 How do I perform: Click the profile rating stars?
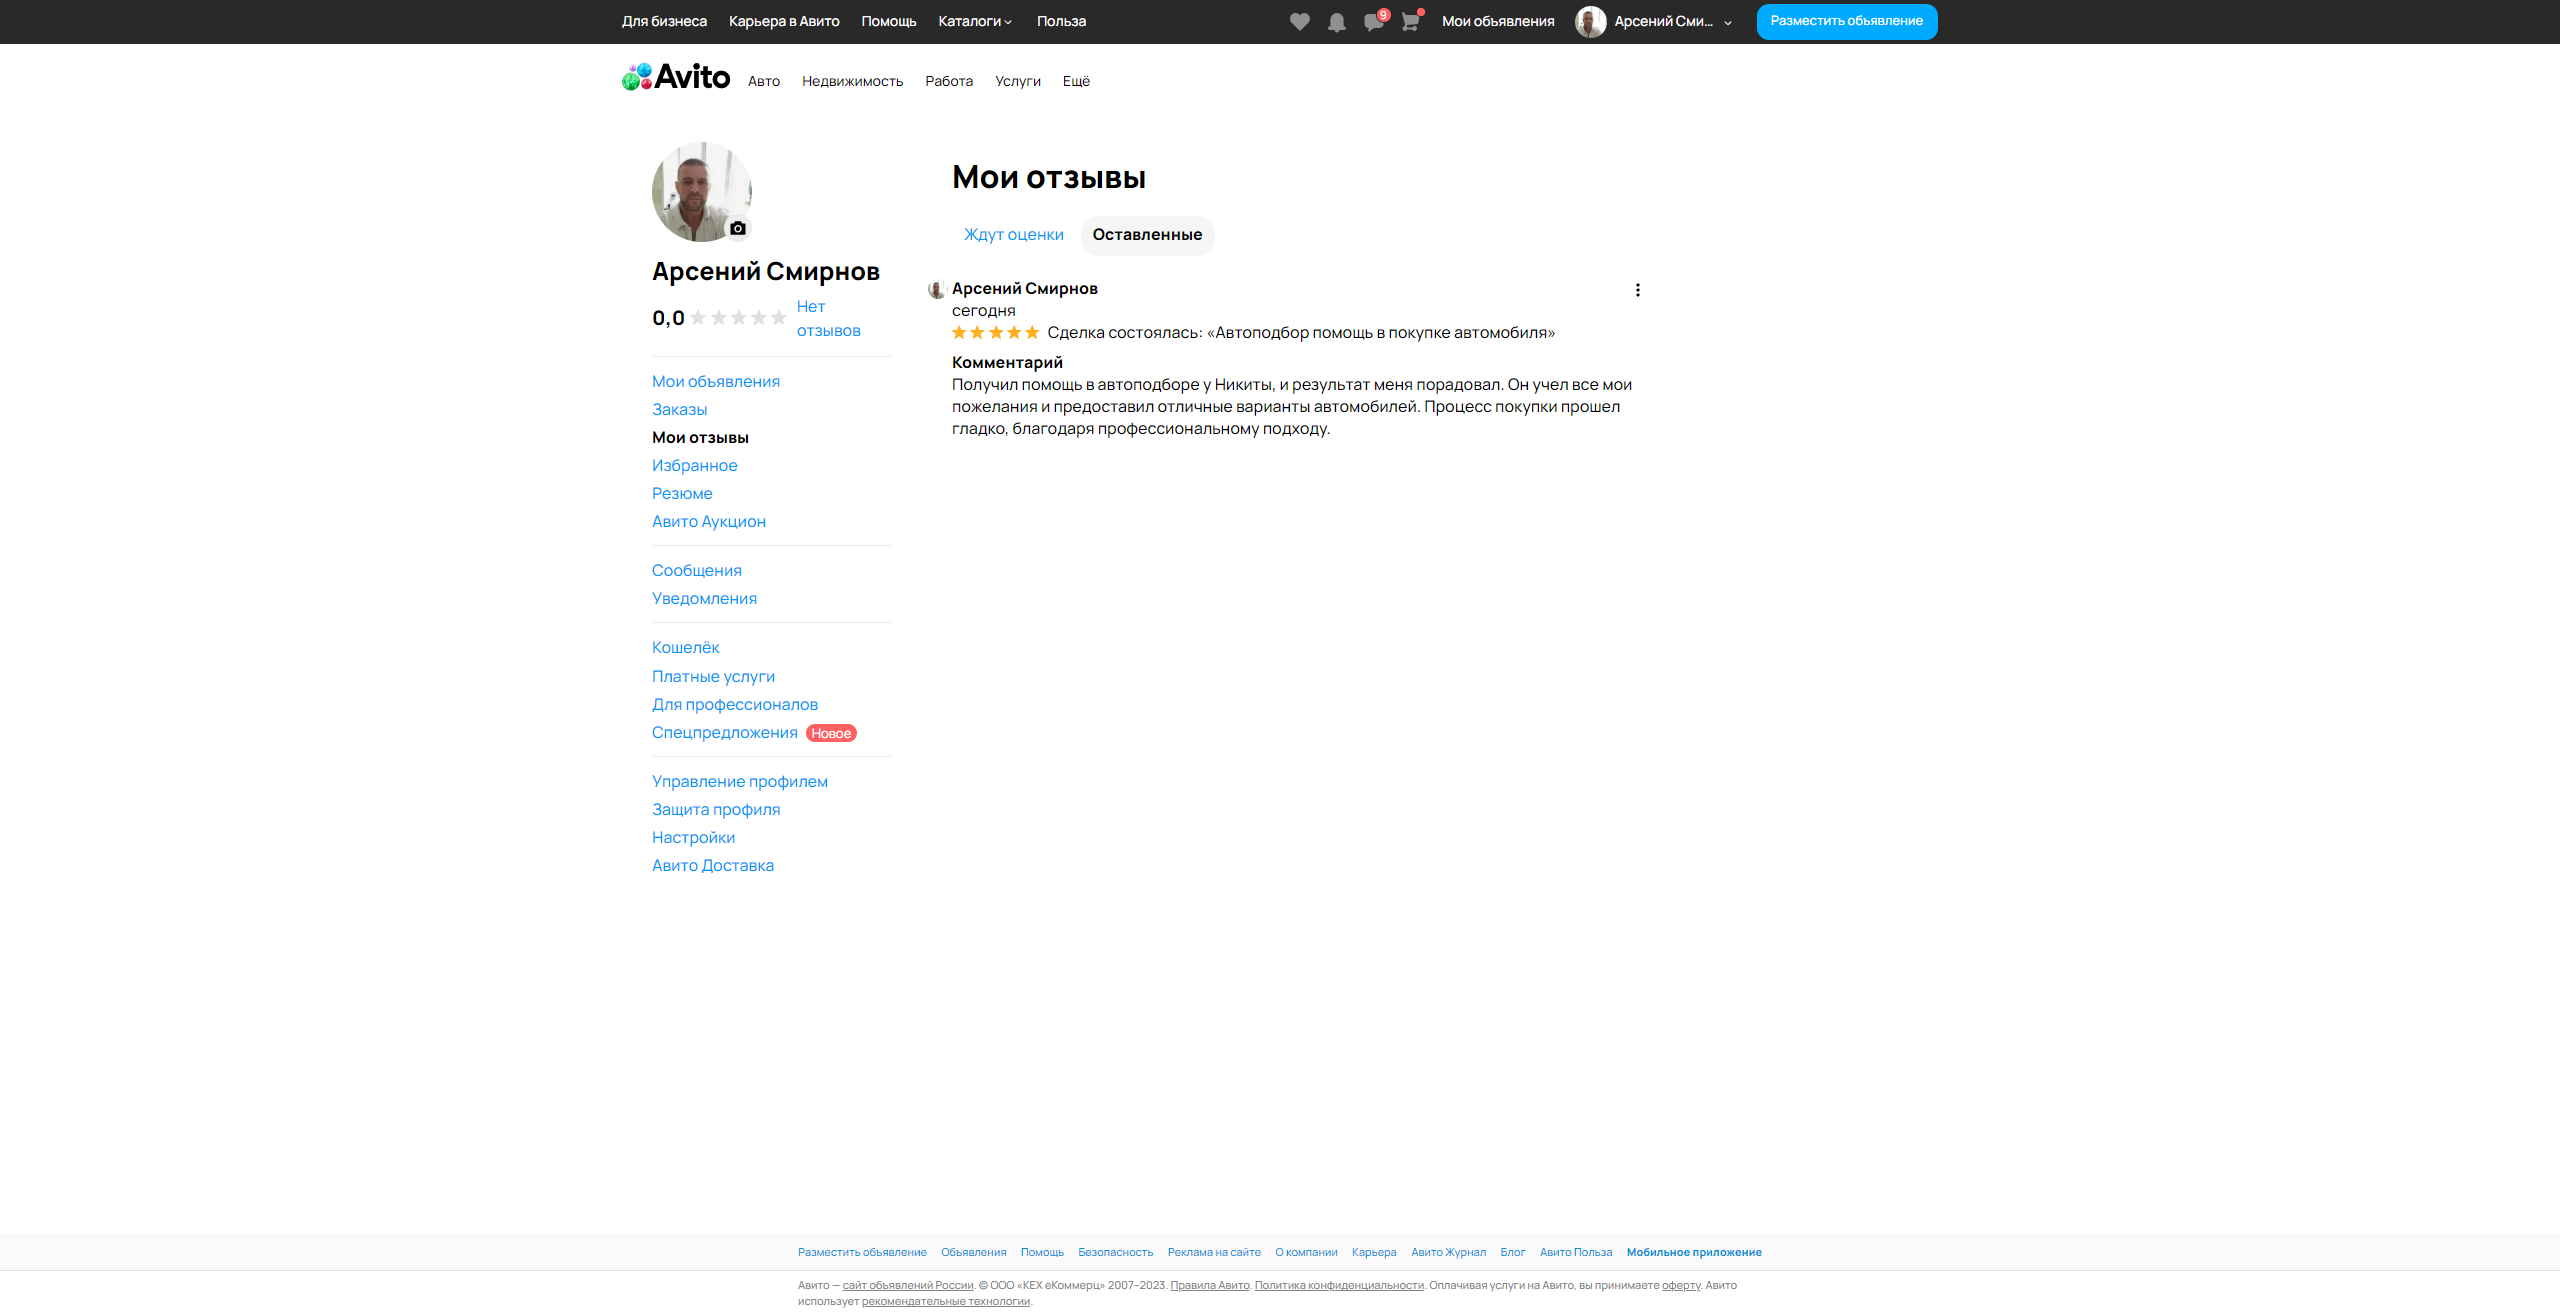click(738, 318)
